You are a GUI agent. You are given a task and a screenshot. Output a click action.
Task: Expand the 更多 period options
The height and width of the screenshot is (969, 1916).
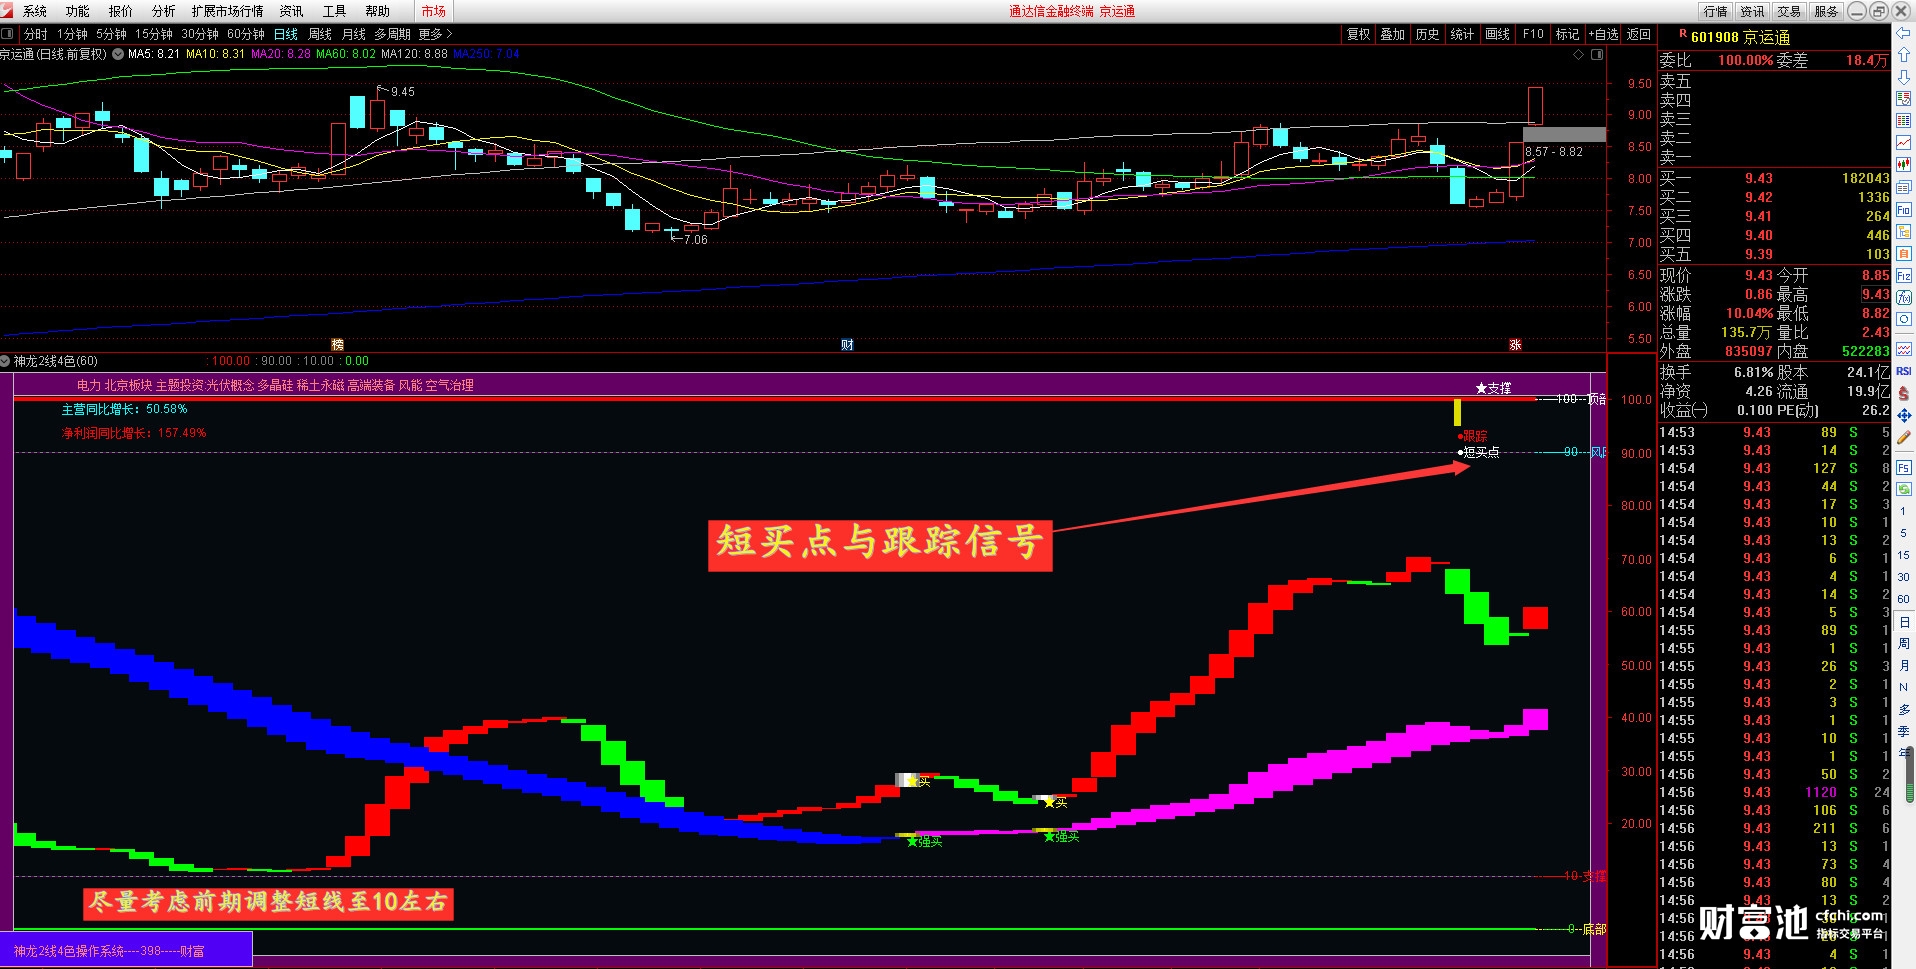click(x=436, y=34)
